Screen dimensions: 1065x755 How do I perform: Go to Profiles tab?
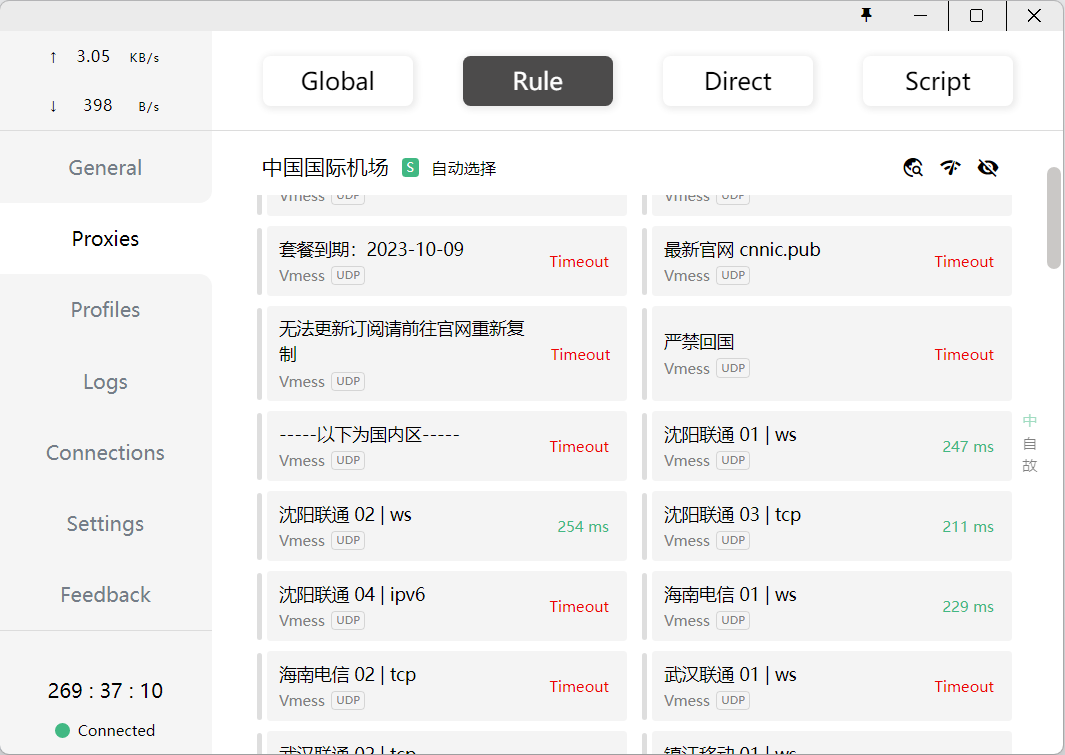click(105, 310)
